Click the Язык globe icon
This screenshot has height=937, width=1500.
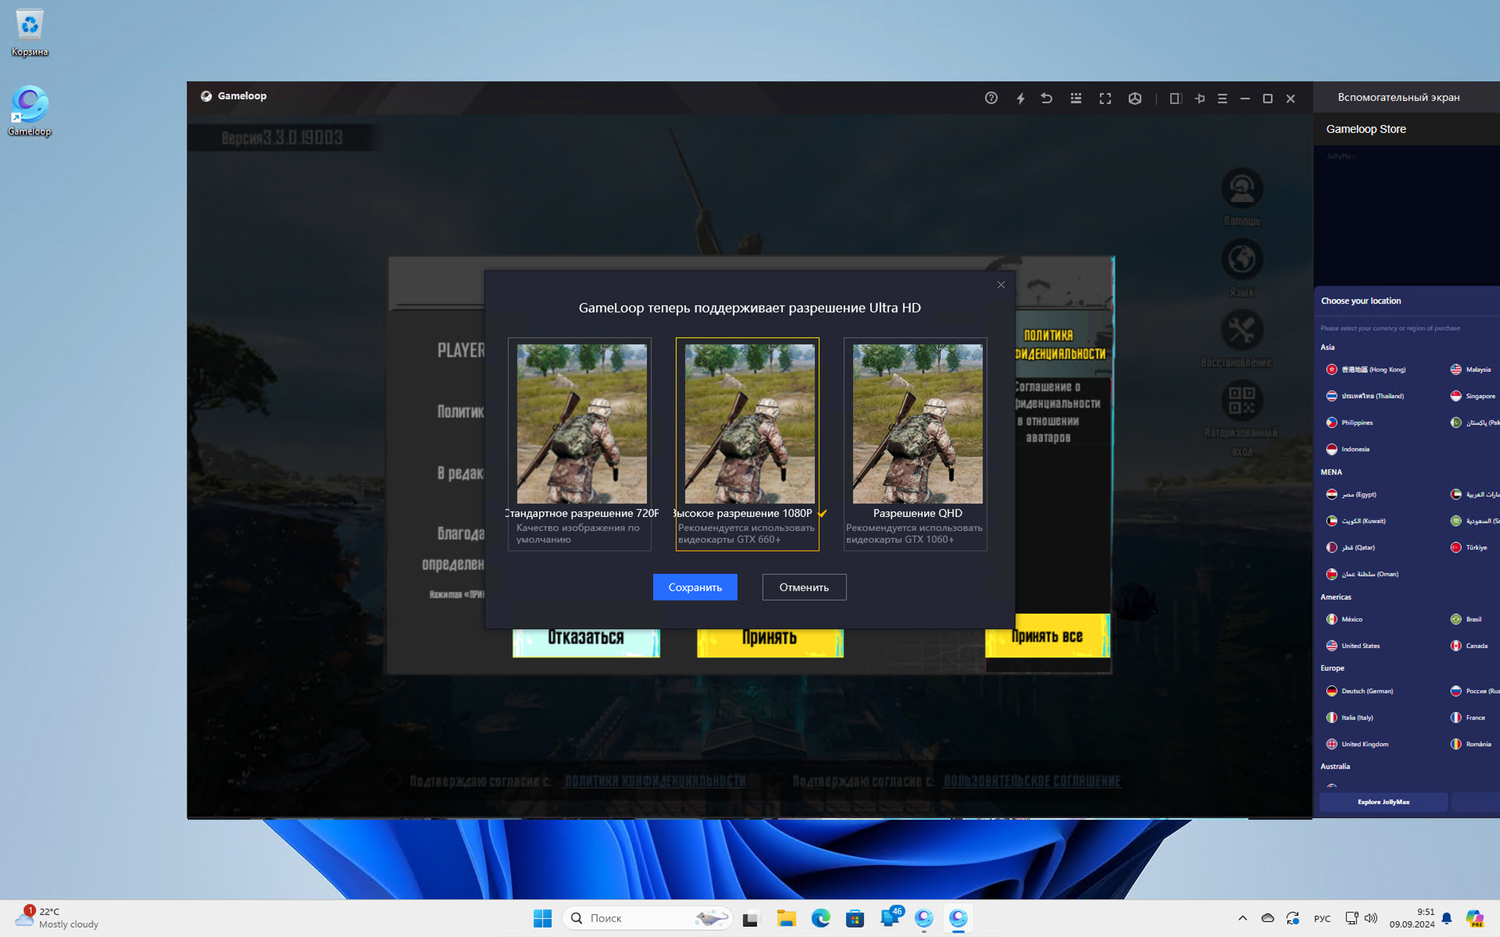point(1242,260)
